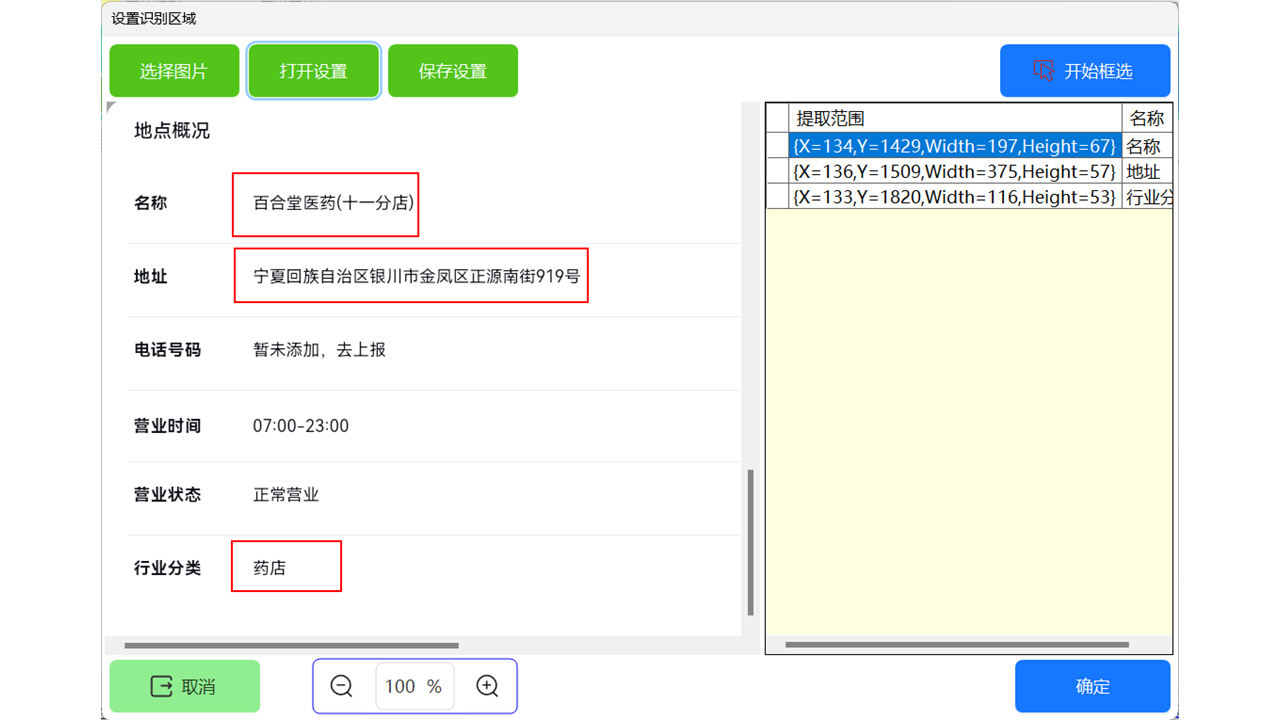Click the 提取范围 column header

tap(955, 119)
